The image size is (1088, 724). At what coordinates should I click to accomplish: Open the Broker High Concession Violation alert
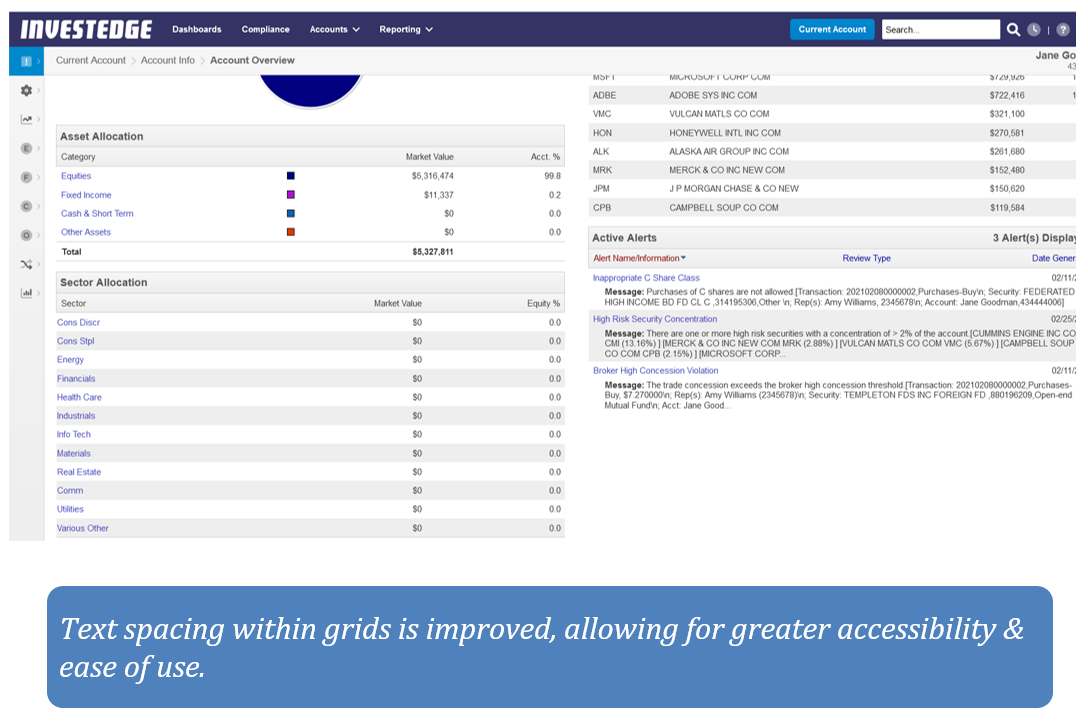point(656,371)
